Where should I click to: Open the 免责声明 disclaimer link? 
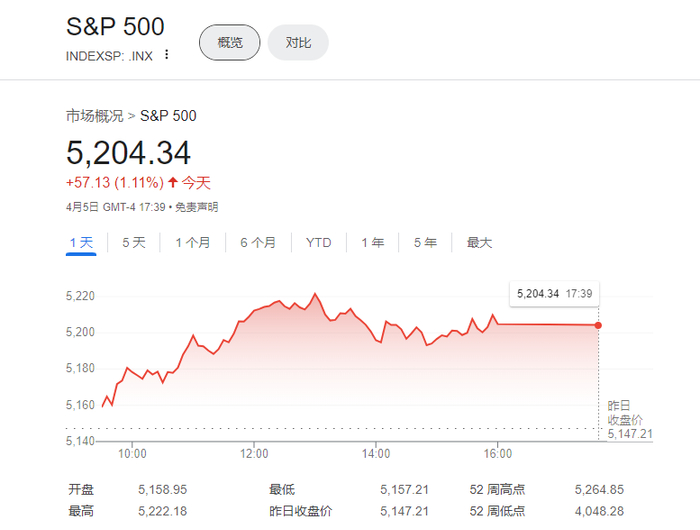[196, 207]
